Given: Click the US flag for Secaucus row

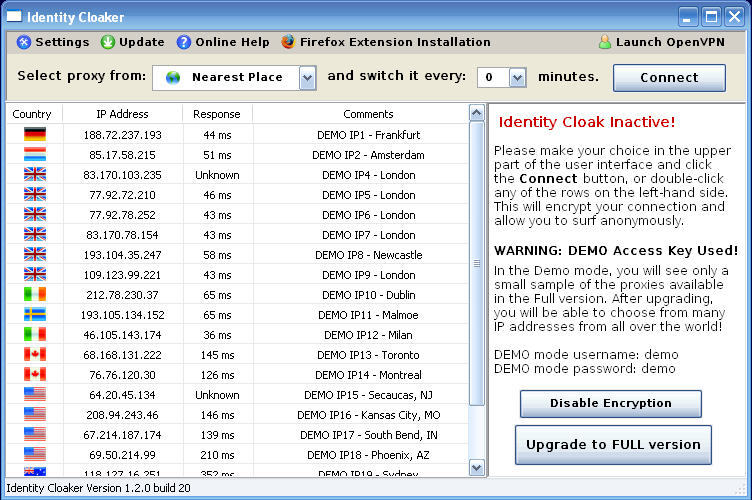Looking at the screenshot, I should (35, 394).
